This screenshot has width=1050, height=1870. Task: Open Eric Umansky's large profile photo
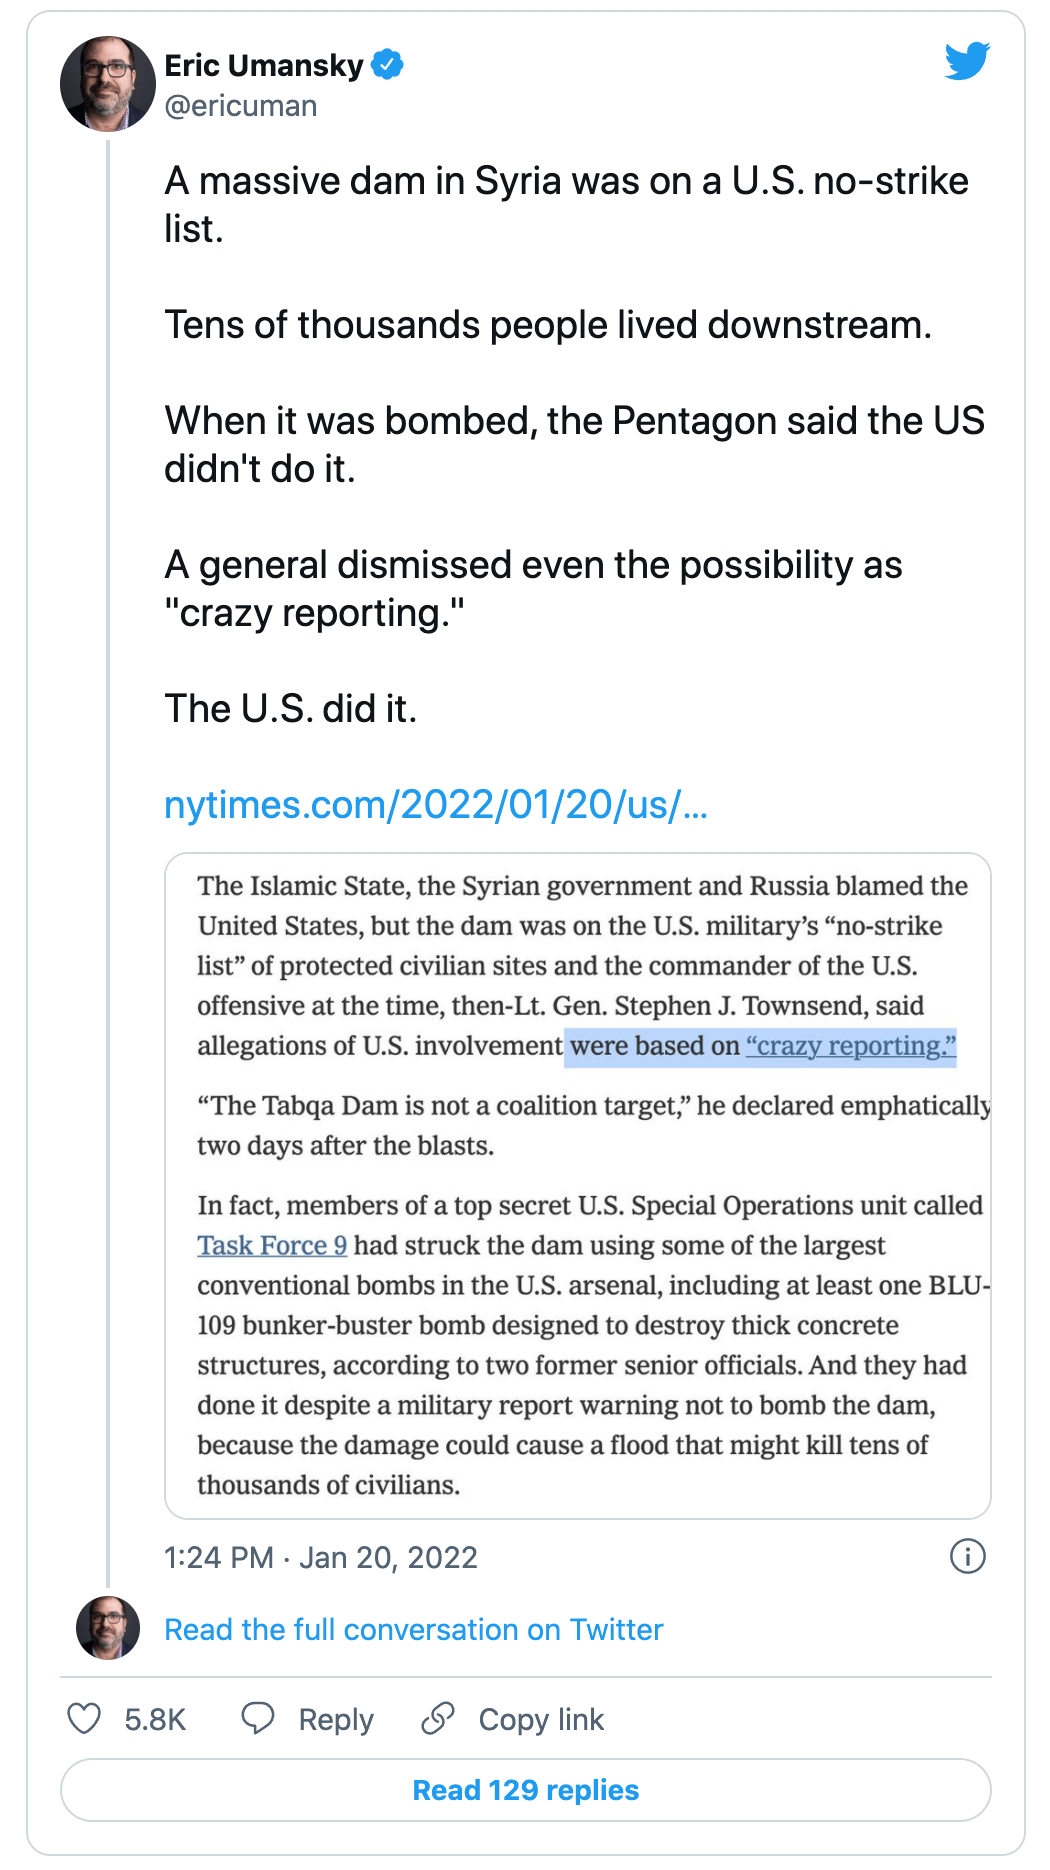click(x=108, y=84)
